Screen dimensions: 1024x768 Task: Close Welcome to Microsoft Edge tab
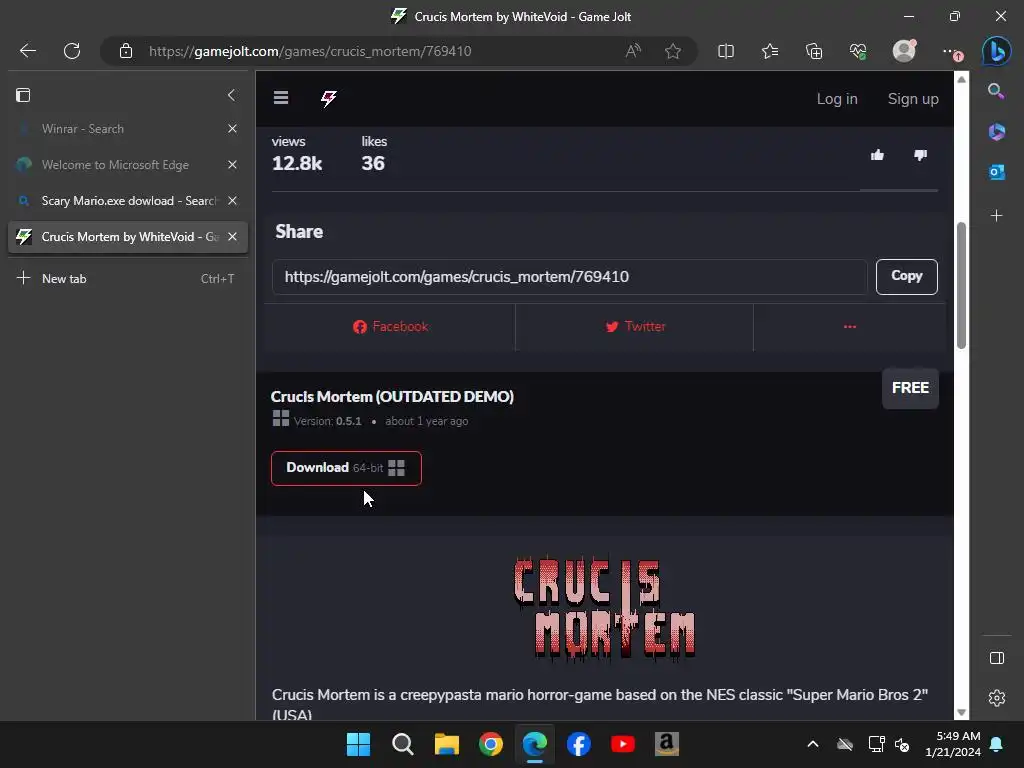click(x=232, y=165)
